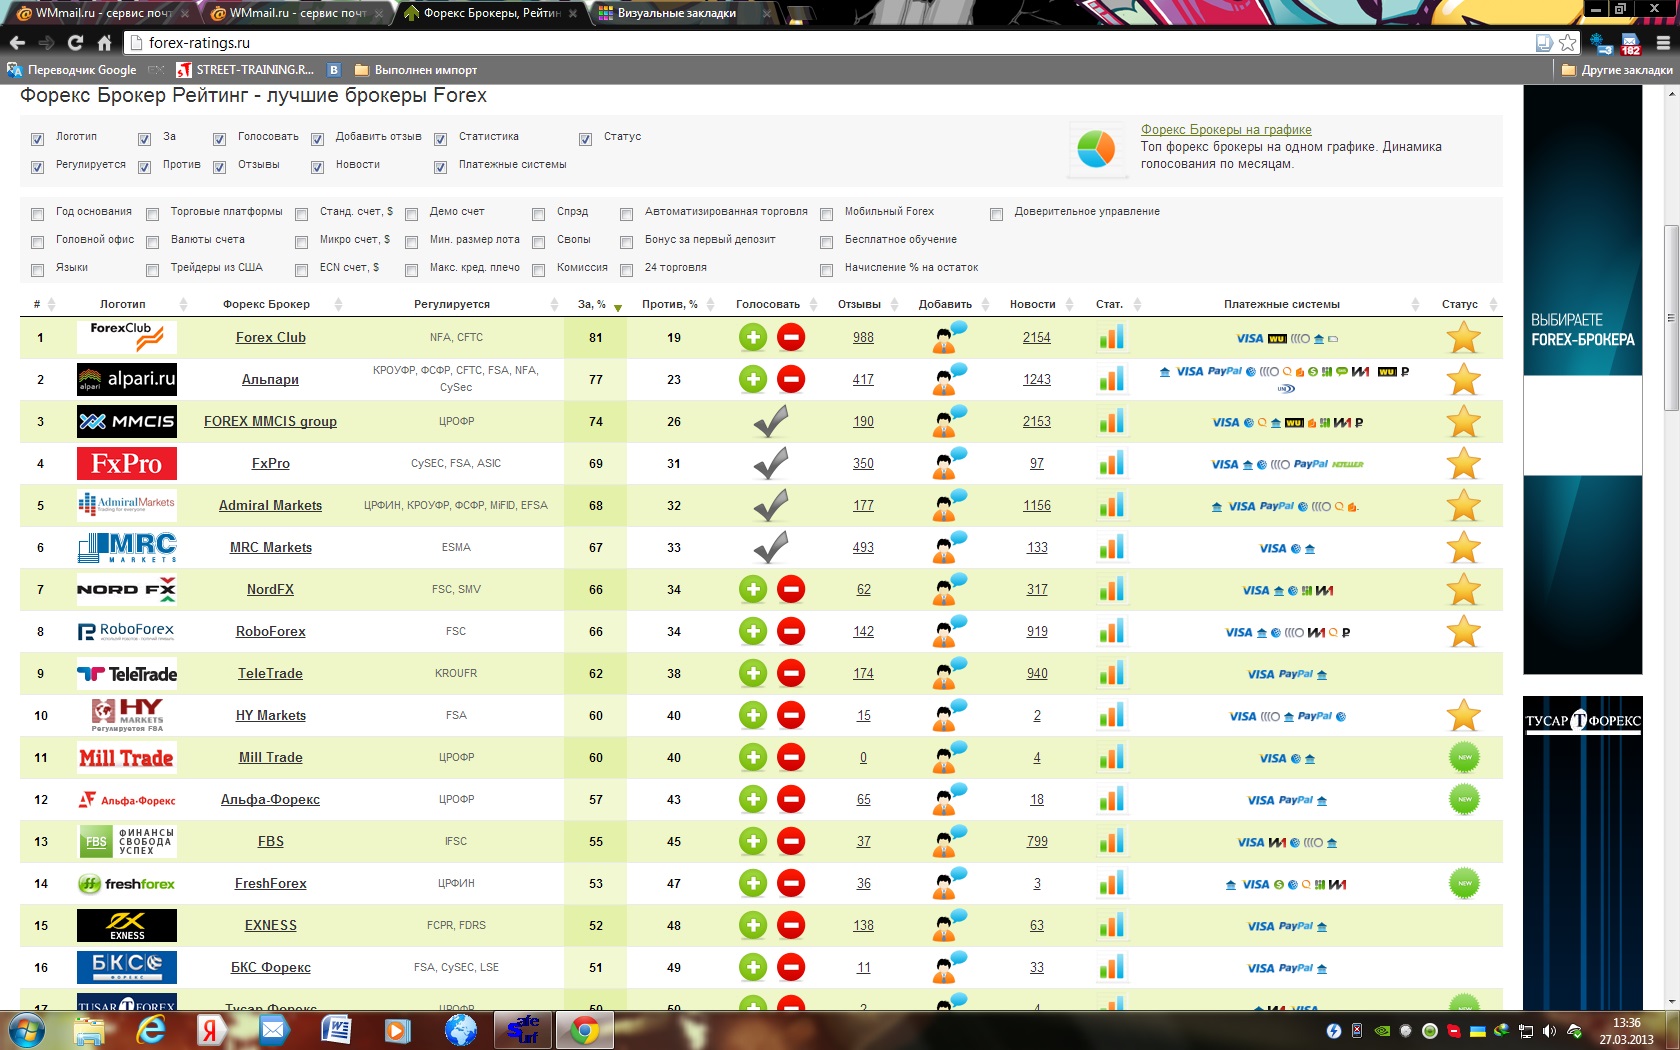The height and width of the screenshot is (1050, 1680).
Task: Enable the Год основания checkbox
Action: 37,214
